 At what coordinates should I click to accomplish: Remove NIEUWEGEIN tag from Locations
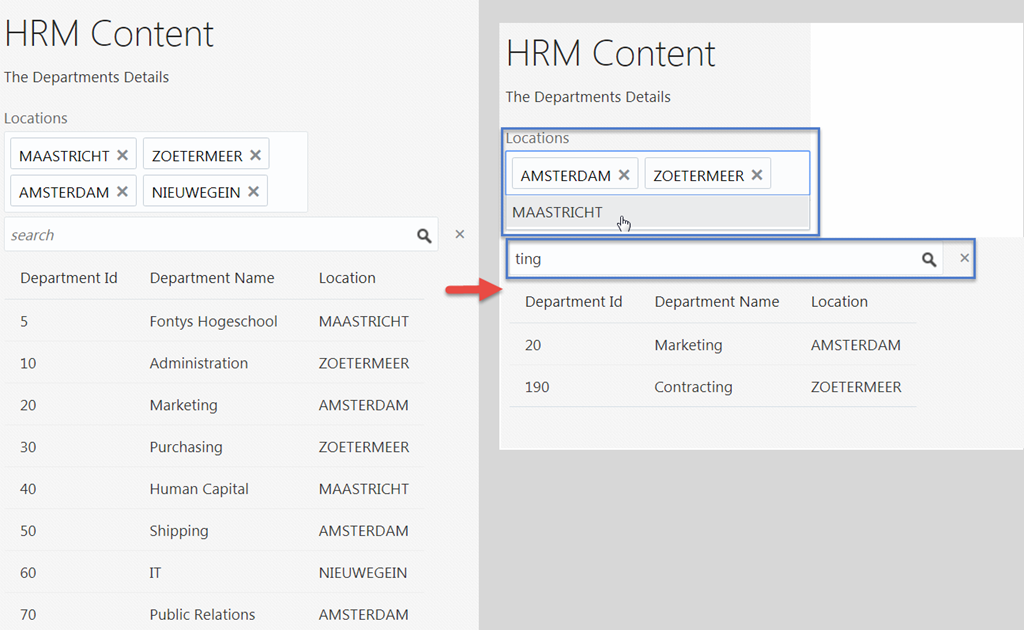253,191
